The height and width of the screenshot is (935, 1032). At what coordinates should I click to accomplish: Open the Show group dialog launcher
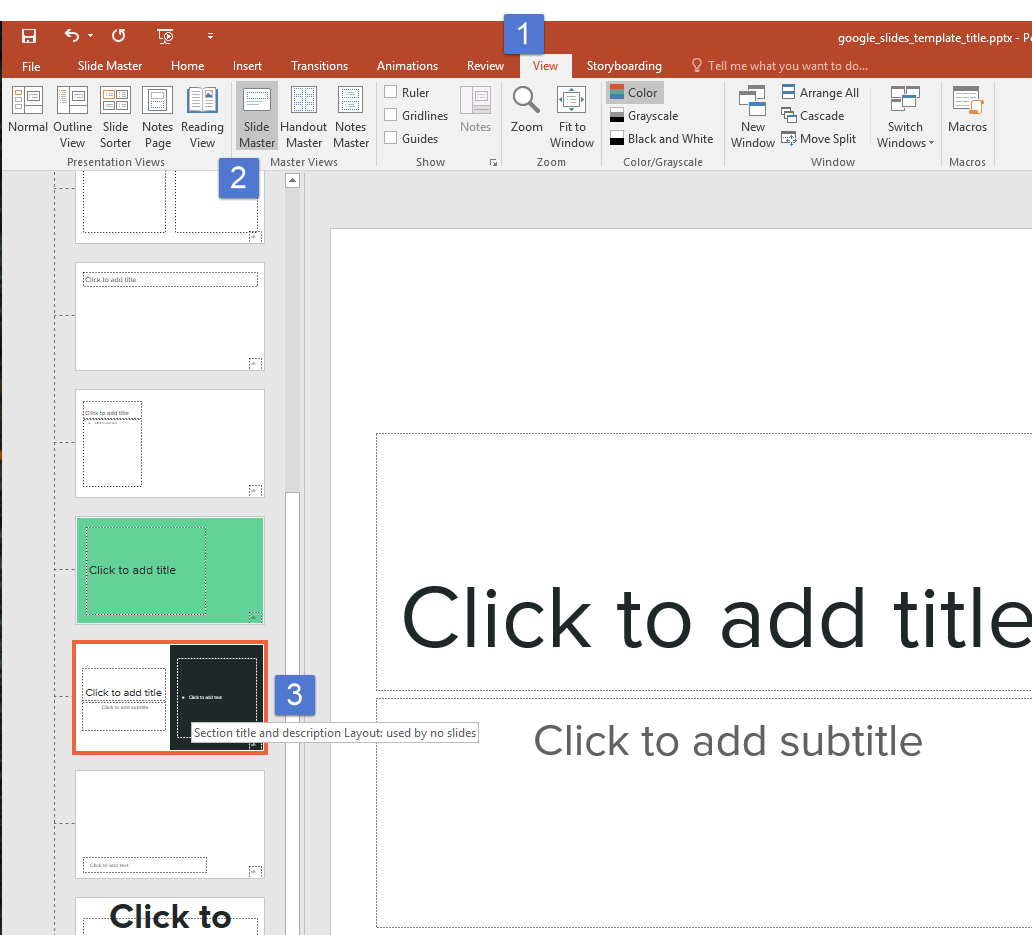(492, 162)
